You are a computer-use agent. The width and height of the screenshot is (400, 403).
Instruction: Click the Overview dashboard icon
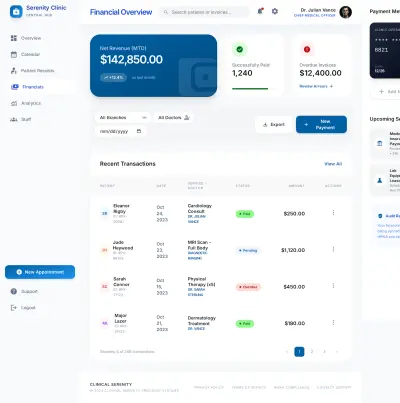(14, 38)
